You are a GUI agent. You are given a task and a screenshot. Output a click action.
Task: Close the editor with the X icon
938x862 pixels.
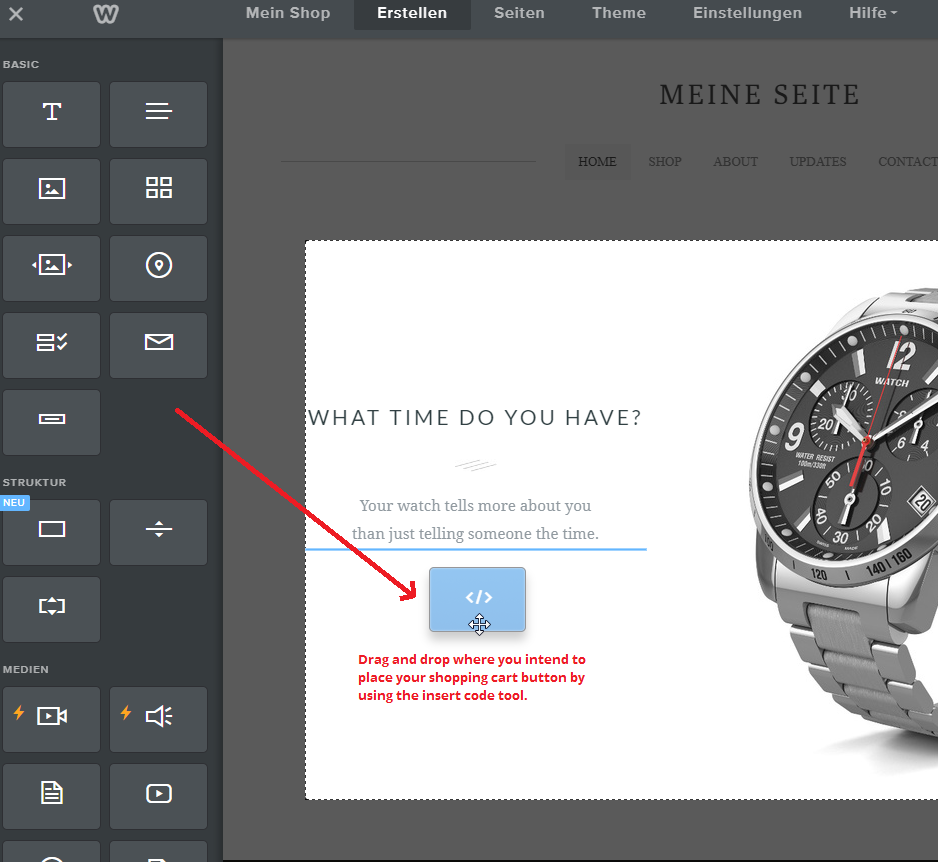[16, 14]
